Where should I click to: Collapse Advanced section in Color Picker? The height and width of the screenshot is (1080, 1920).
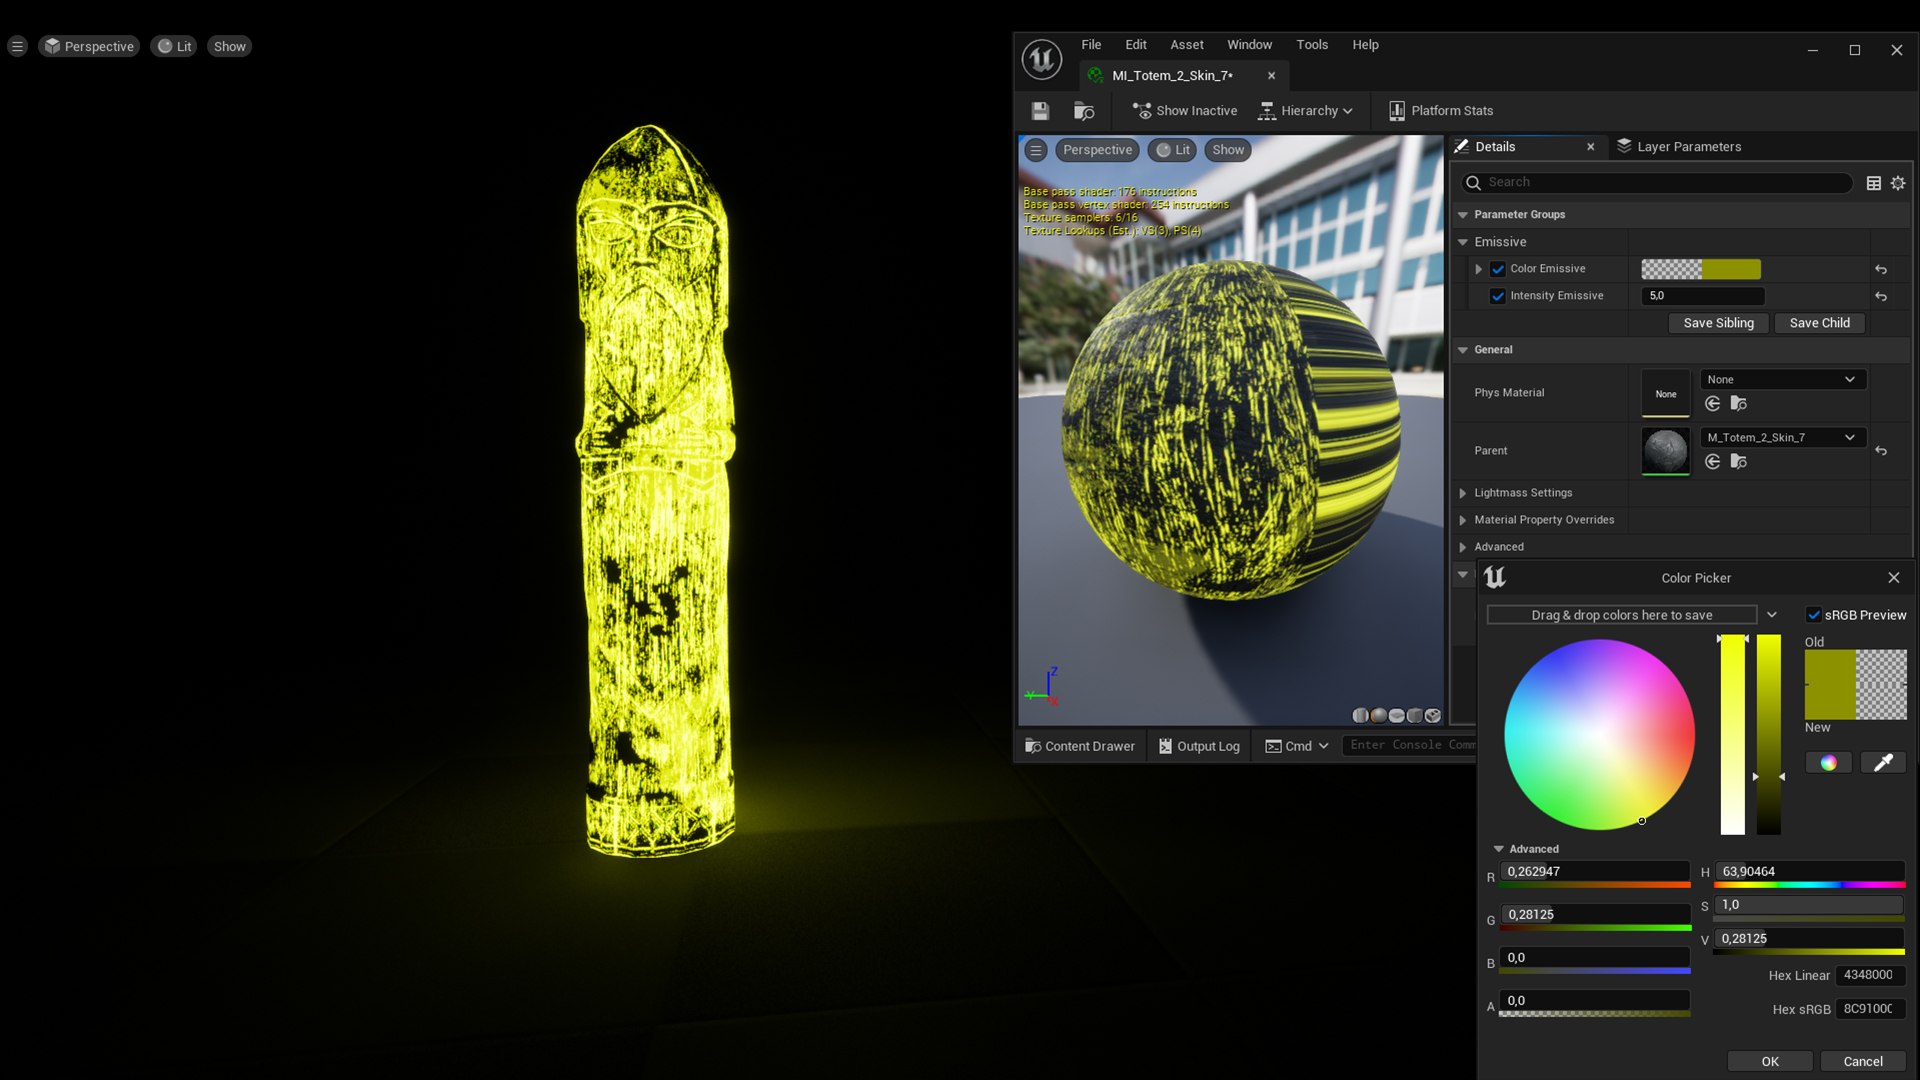click(1498, 849)
